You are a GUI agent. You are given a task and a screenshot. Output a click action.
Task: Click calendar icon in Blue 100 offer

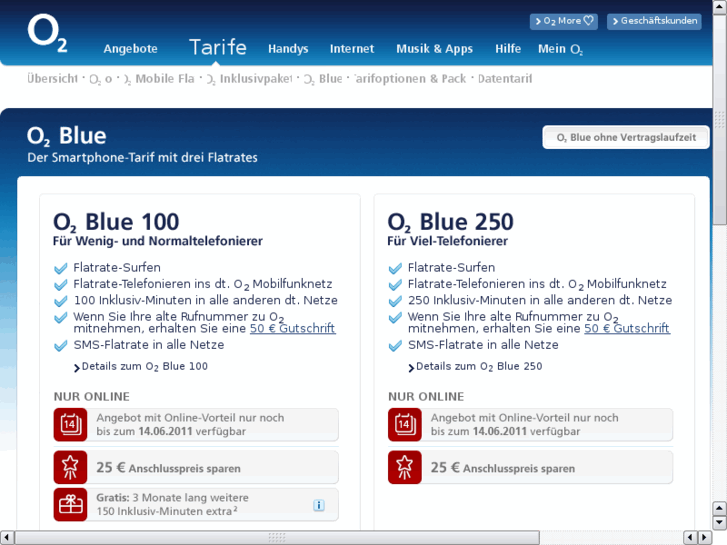(x=70, y=424)
